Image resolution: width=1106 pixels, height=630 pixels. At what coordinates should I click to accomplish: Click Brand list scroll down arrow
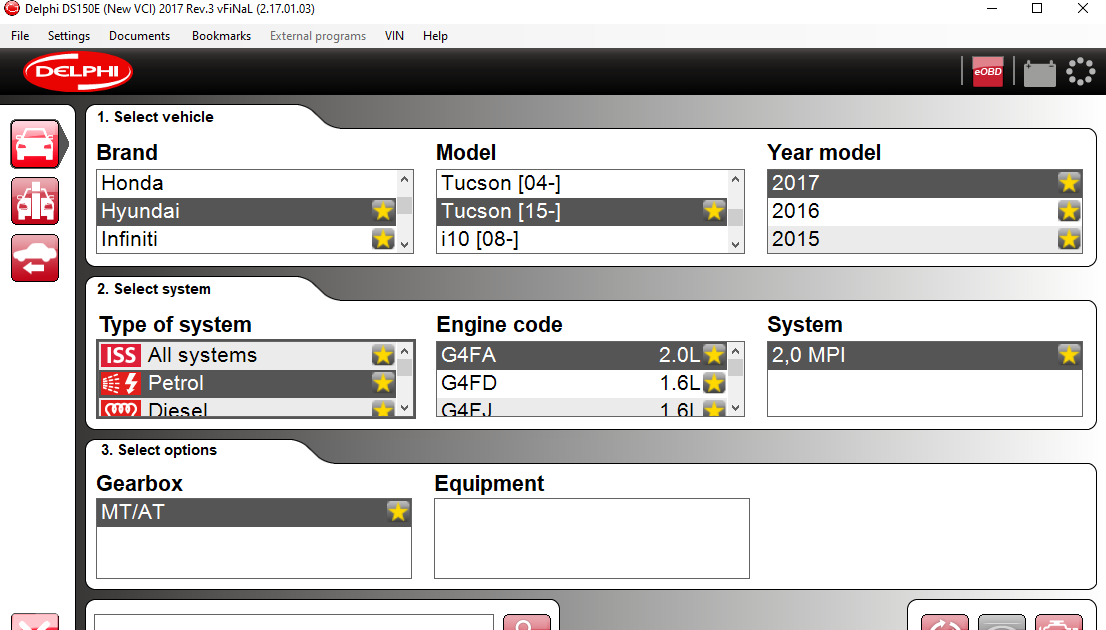point(404,244)
